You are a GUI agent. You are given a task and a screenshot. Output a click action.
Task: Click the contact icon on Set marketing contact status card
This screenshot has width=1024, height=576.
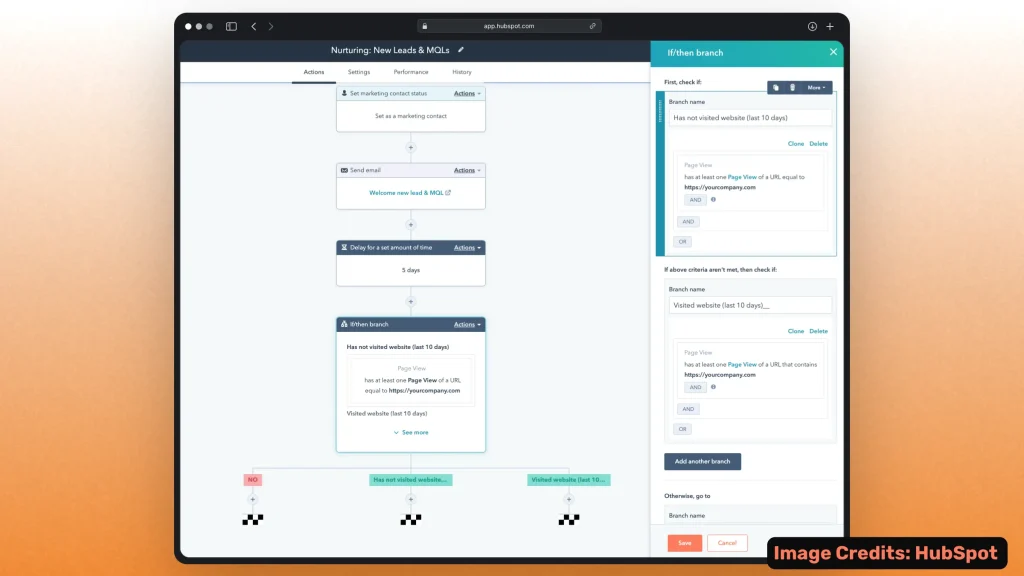tap(344, 93)
